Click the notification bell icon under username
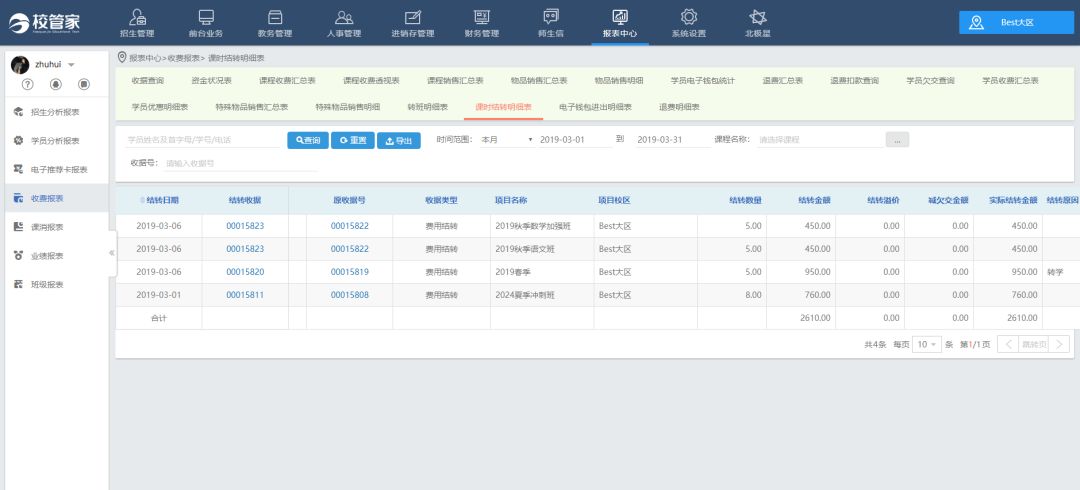Image resolution: width=1080 pixels, height=490 pixels. pos(56,84)
